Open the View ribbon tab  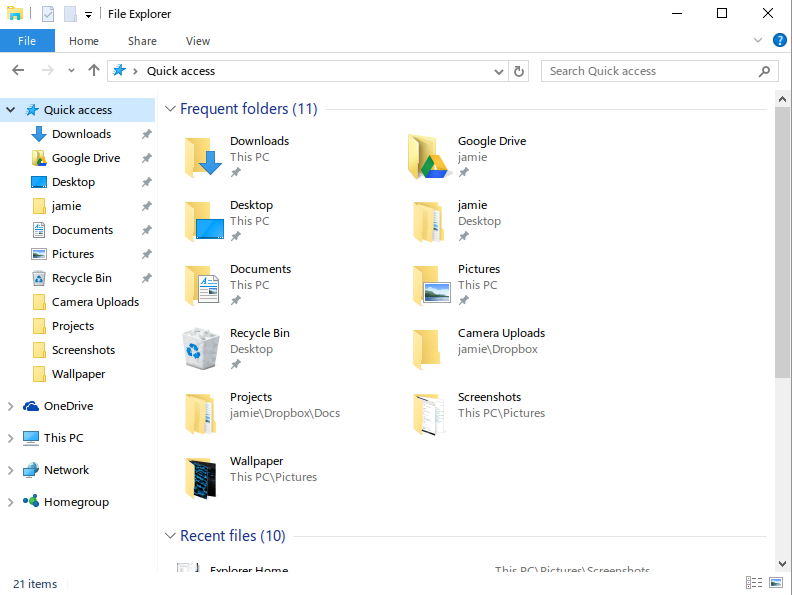pyautogui.click(x=197, y=41)
